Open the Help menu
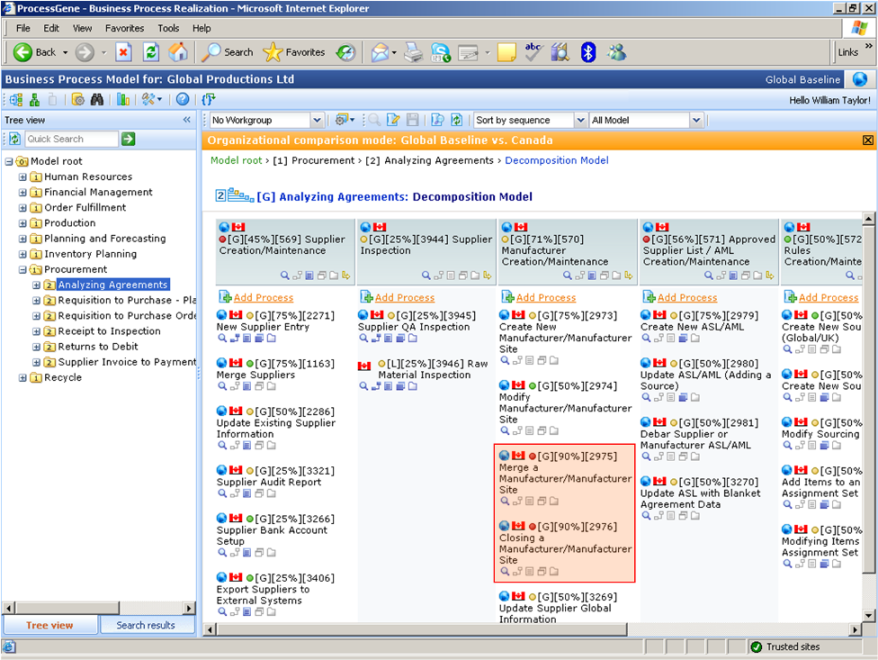The height and width of the screenshot is (660, 878). [202, 28]
